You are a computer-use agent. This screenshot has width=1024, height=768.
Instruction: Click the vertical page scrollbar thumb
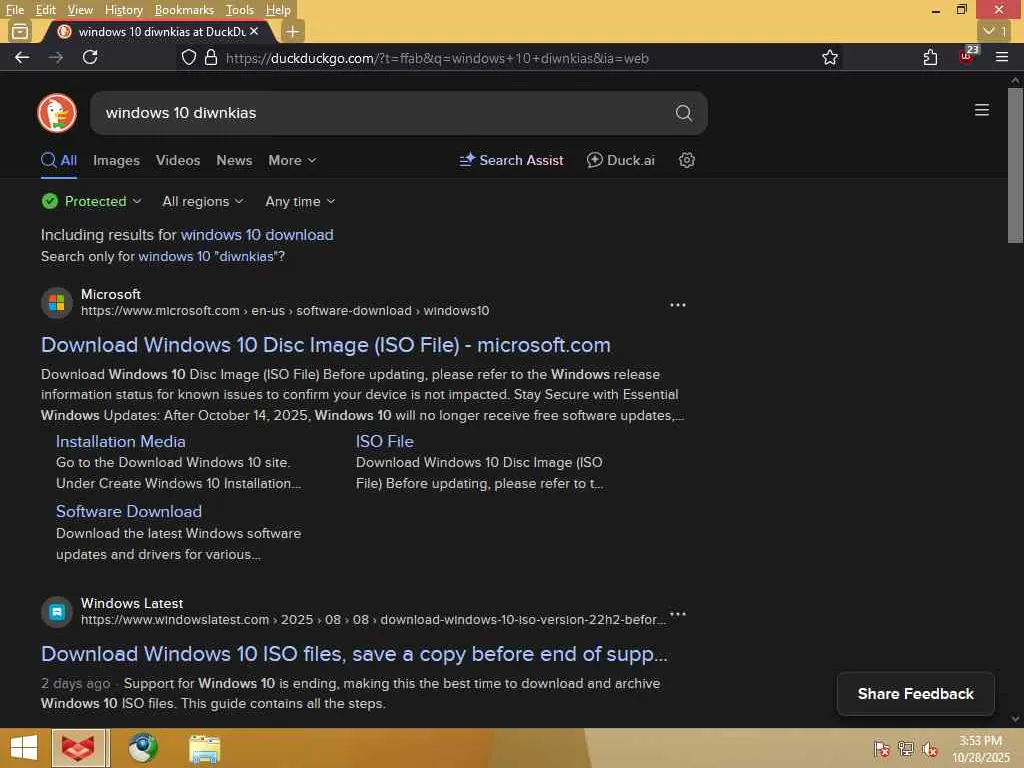coord(1015,165)
